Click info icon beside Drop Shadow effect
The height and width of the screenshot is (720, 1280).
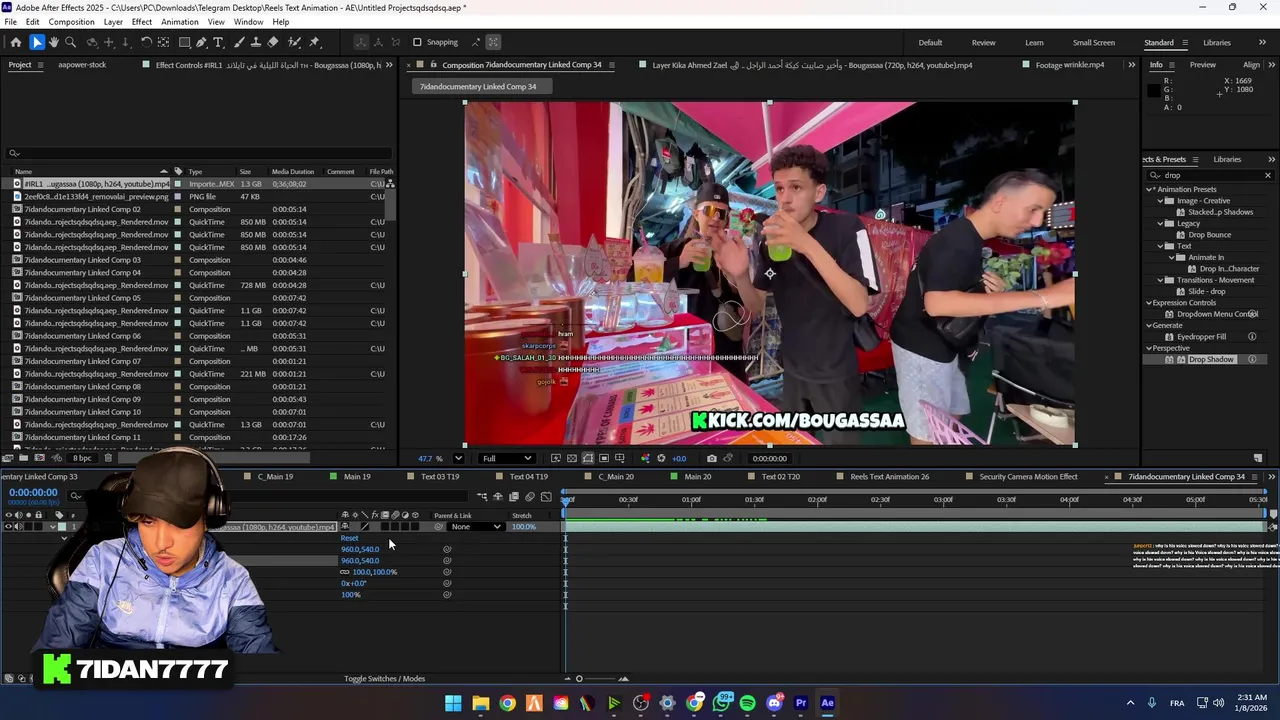pyautogui.click(x=1252, y=359)
